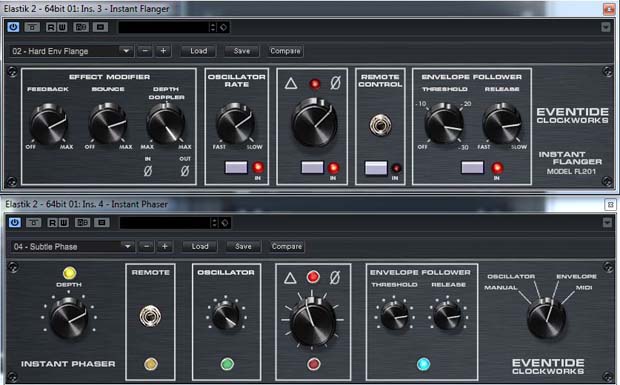Click Depth knob in Instant Phaser
The height and width of the screenshot is (385, 620).
(x=69, y=317)
